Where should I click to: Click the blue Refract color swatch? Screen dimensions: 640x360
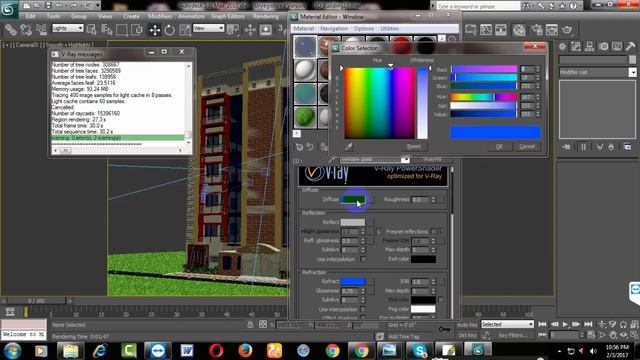pos(353,282)
